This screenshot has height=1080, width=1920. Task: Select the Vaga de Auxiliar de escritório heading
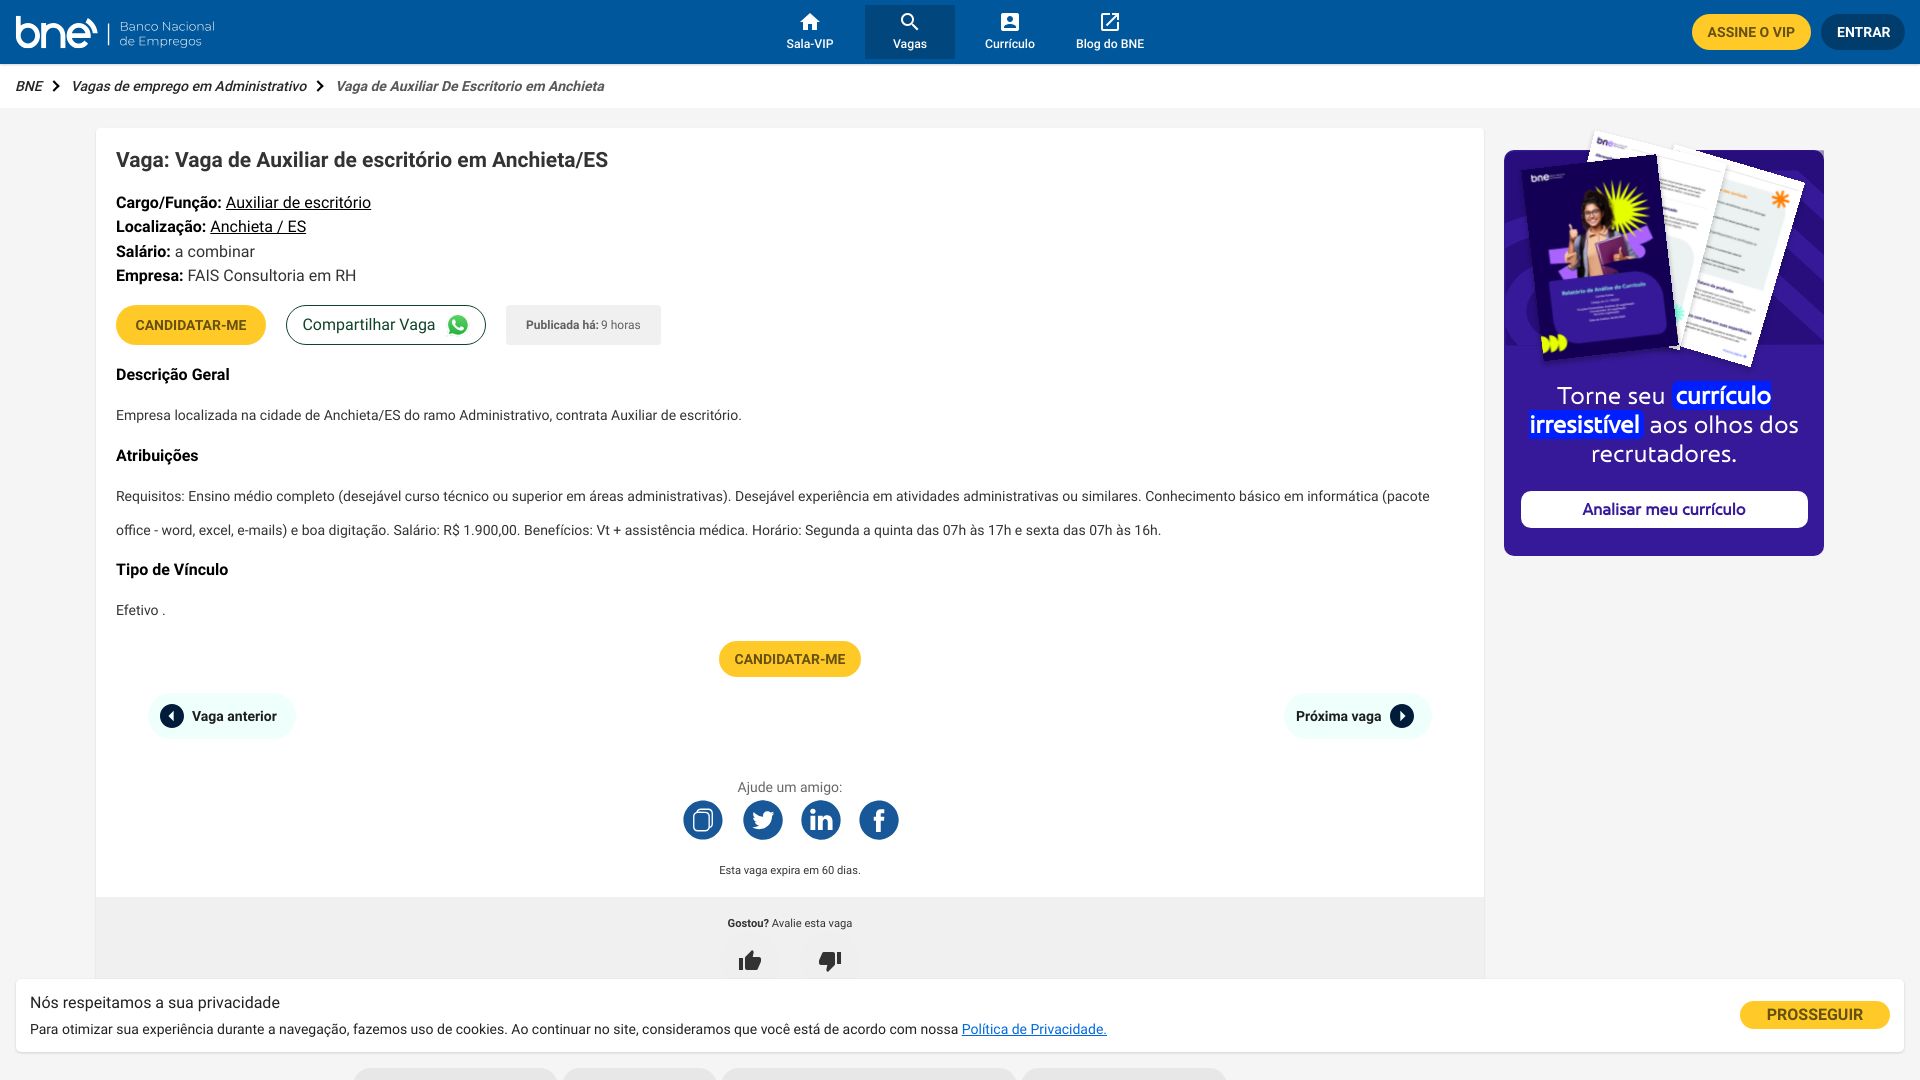click(x=362, y=160)
